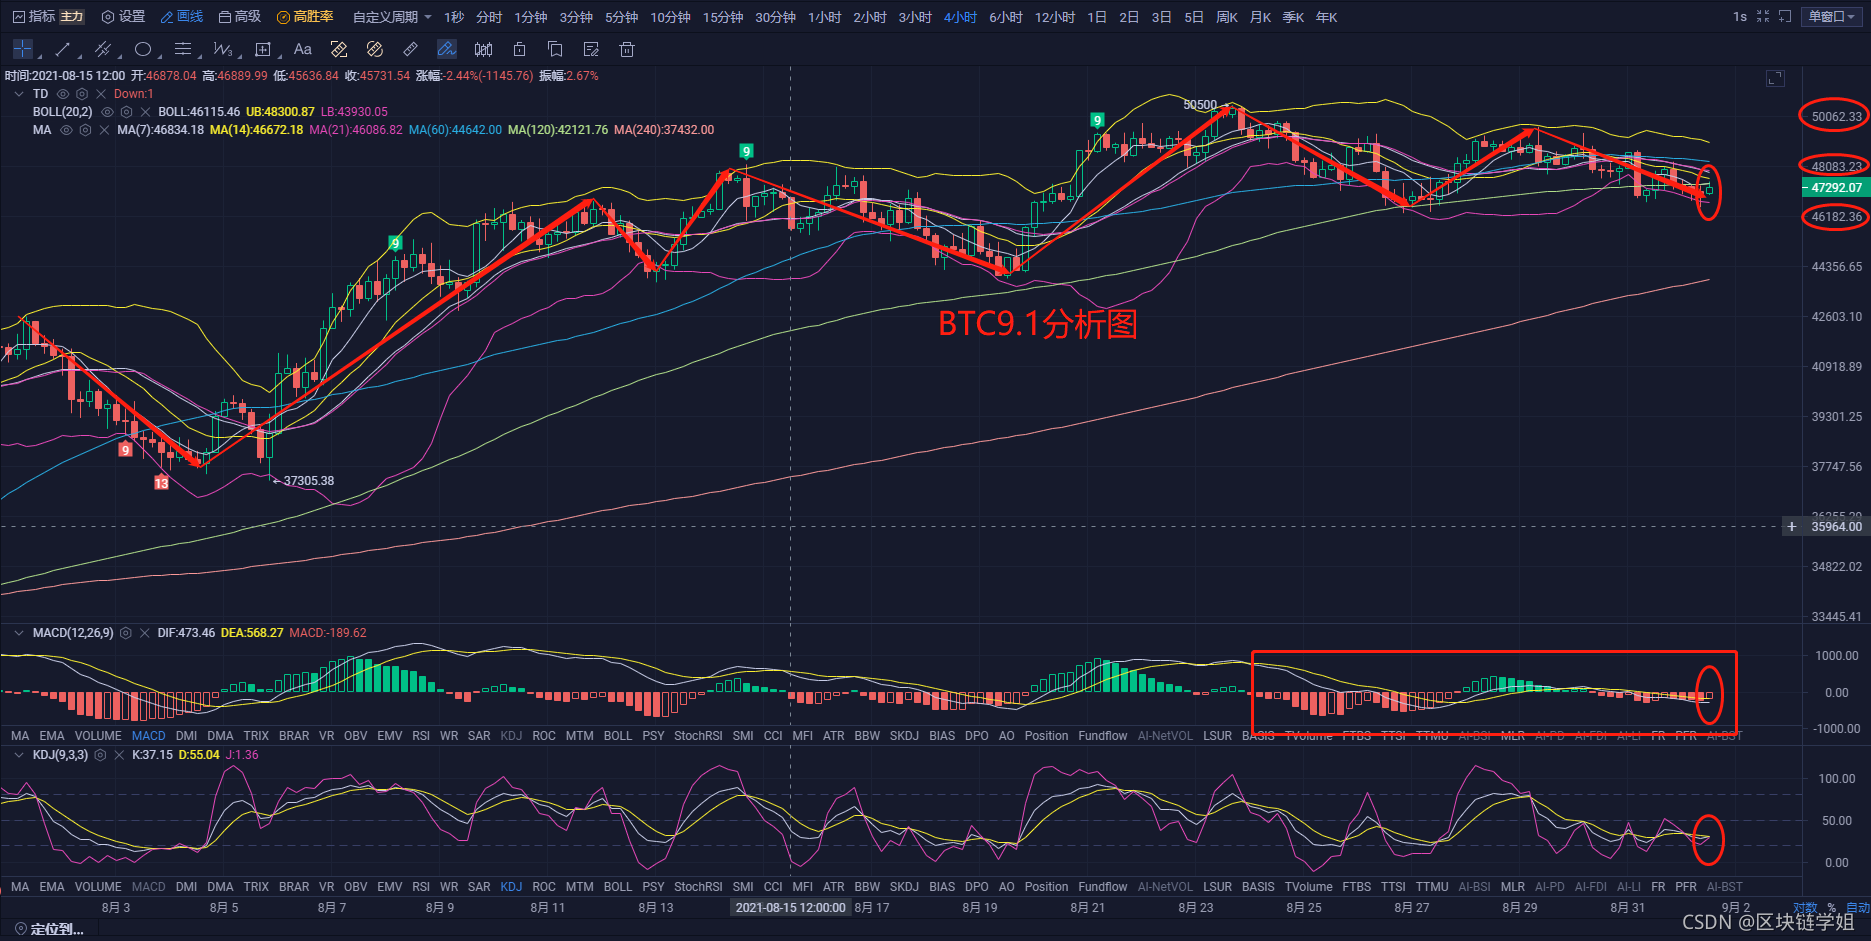The height and width of the screenshot is (941, 1871).
Task: Toggle the % percentage scale option
Action: click(x=1832, y=908)
